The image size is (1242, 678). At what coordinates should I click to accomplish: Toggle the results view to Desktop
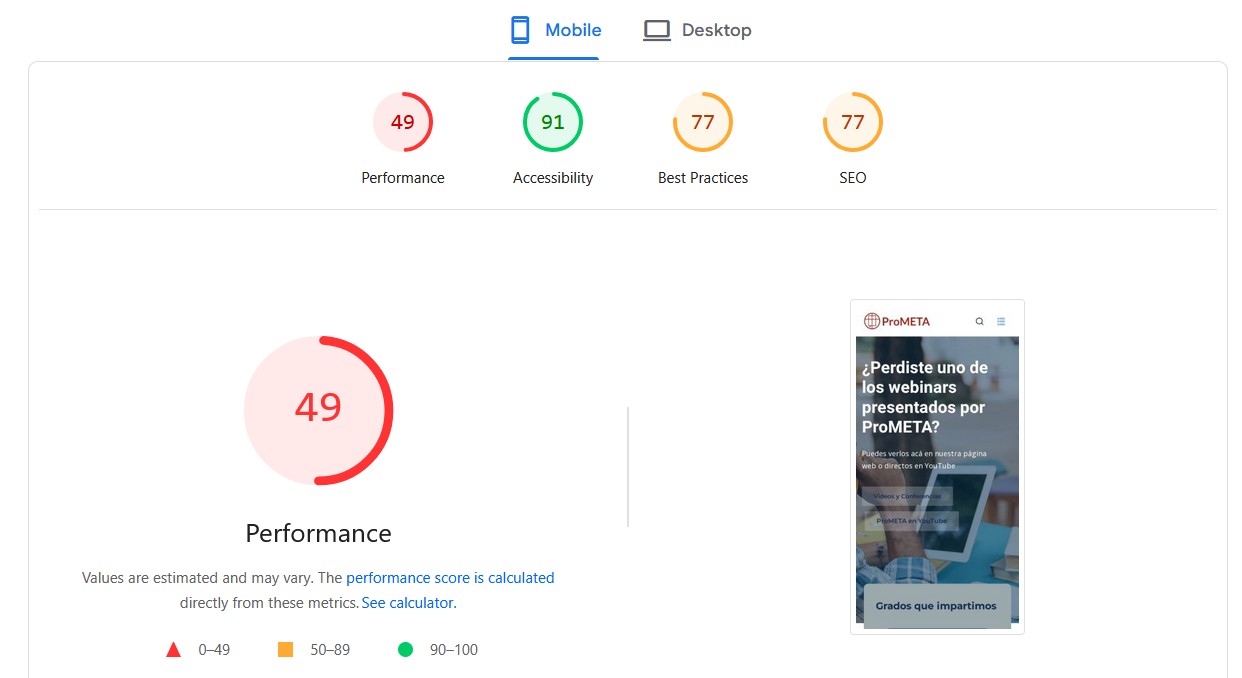pyautogui.click(x=715, y=29)
